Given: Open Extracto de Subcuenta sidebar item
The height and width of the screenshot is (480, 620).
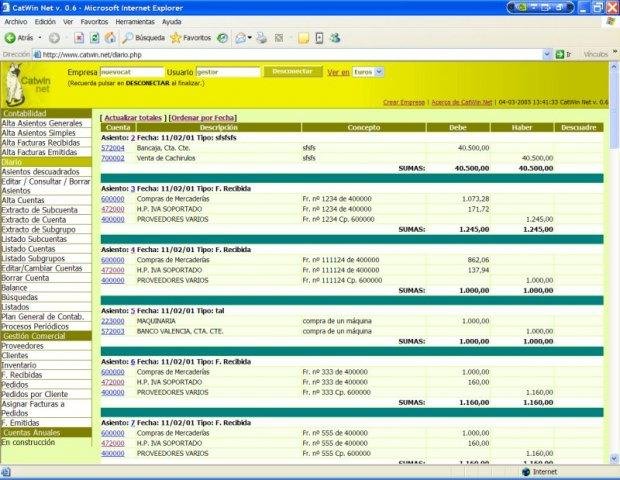Looking at the screenshot, I should click(40, 210).
